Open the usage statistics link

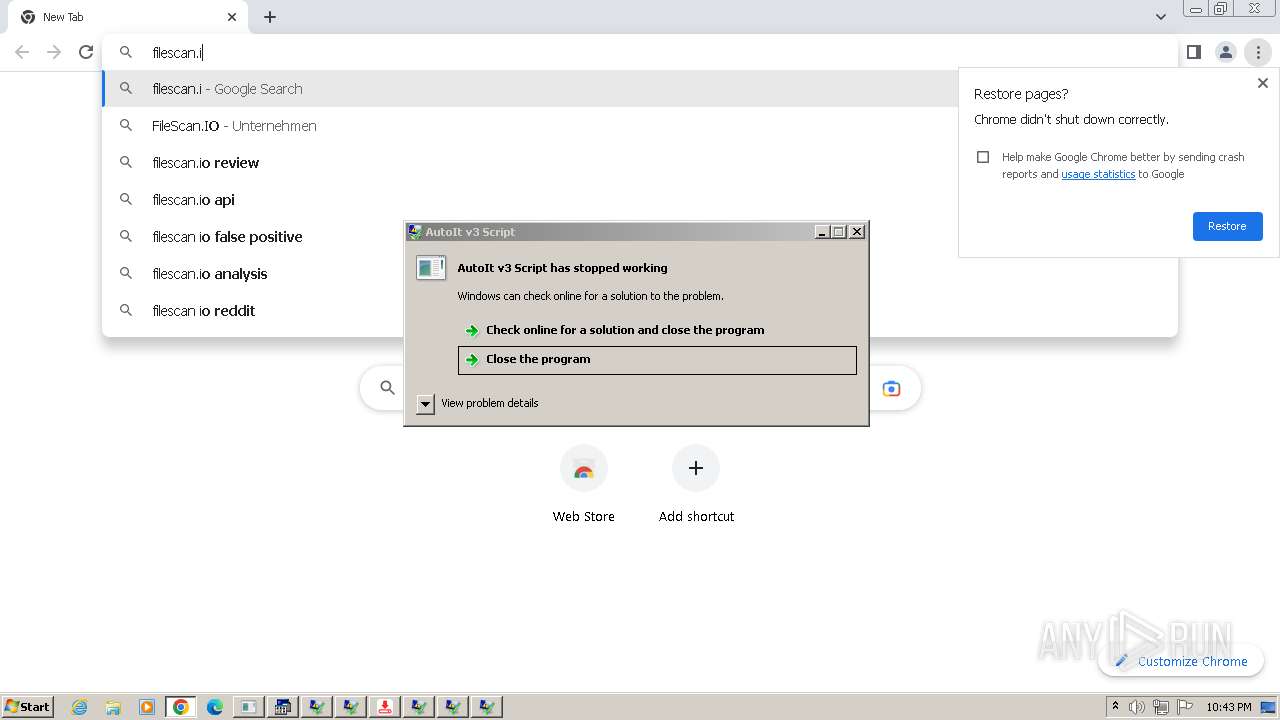coord(1098,174)
